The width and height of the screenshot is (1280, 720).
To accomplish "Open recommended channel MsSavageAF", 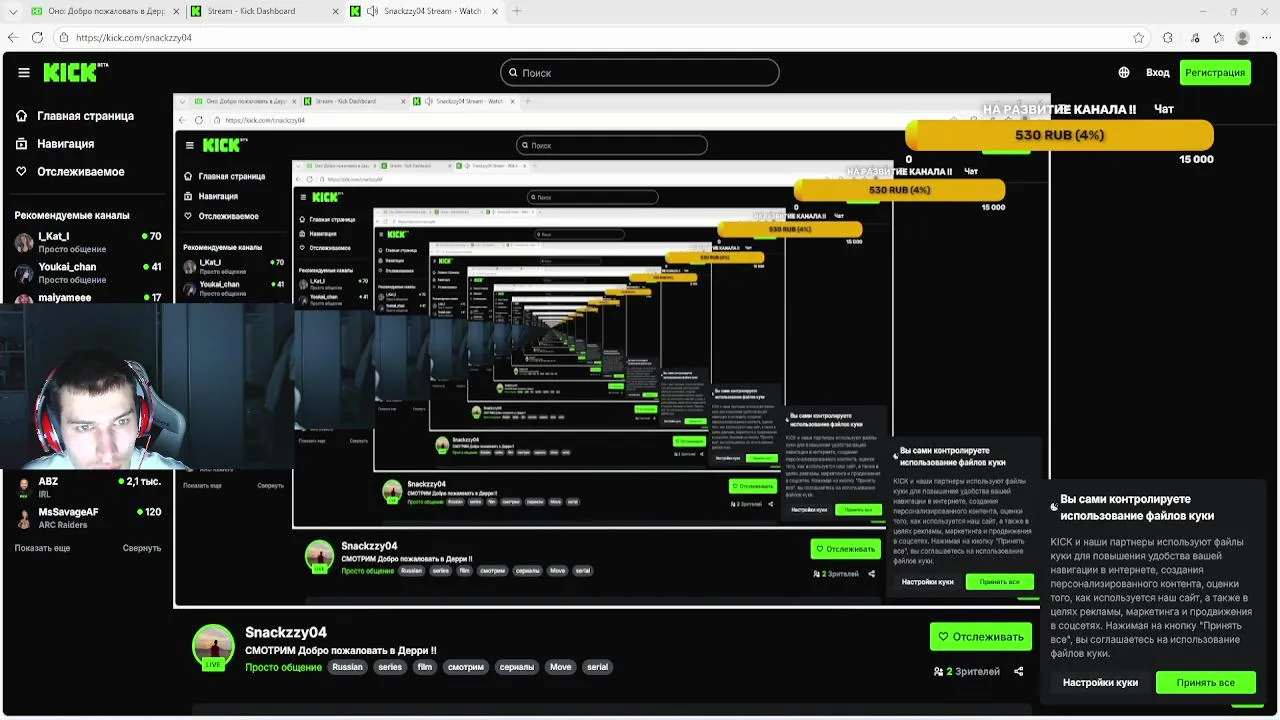I will coord(88,518).
